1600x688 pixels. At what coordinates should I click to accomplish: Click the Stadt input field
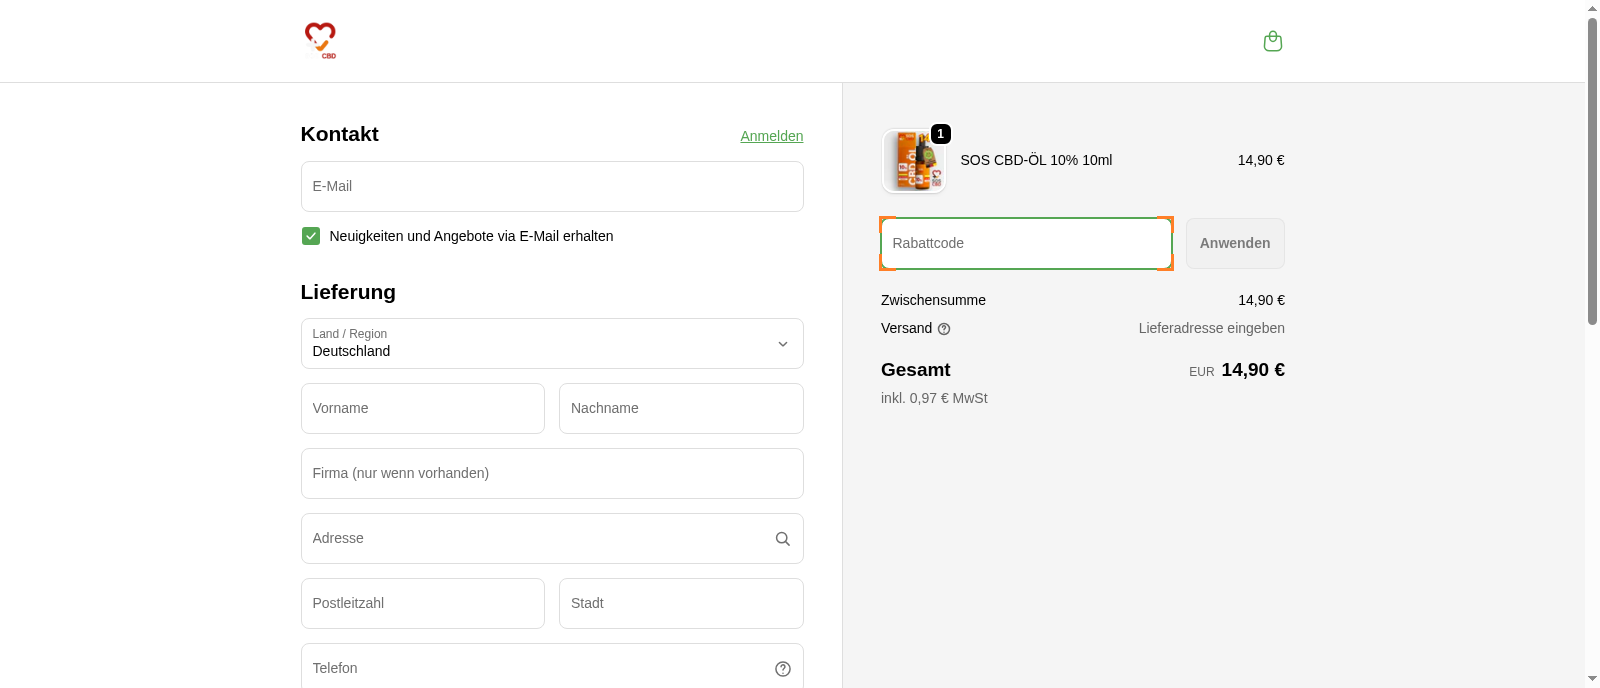pos(680,604)
